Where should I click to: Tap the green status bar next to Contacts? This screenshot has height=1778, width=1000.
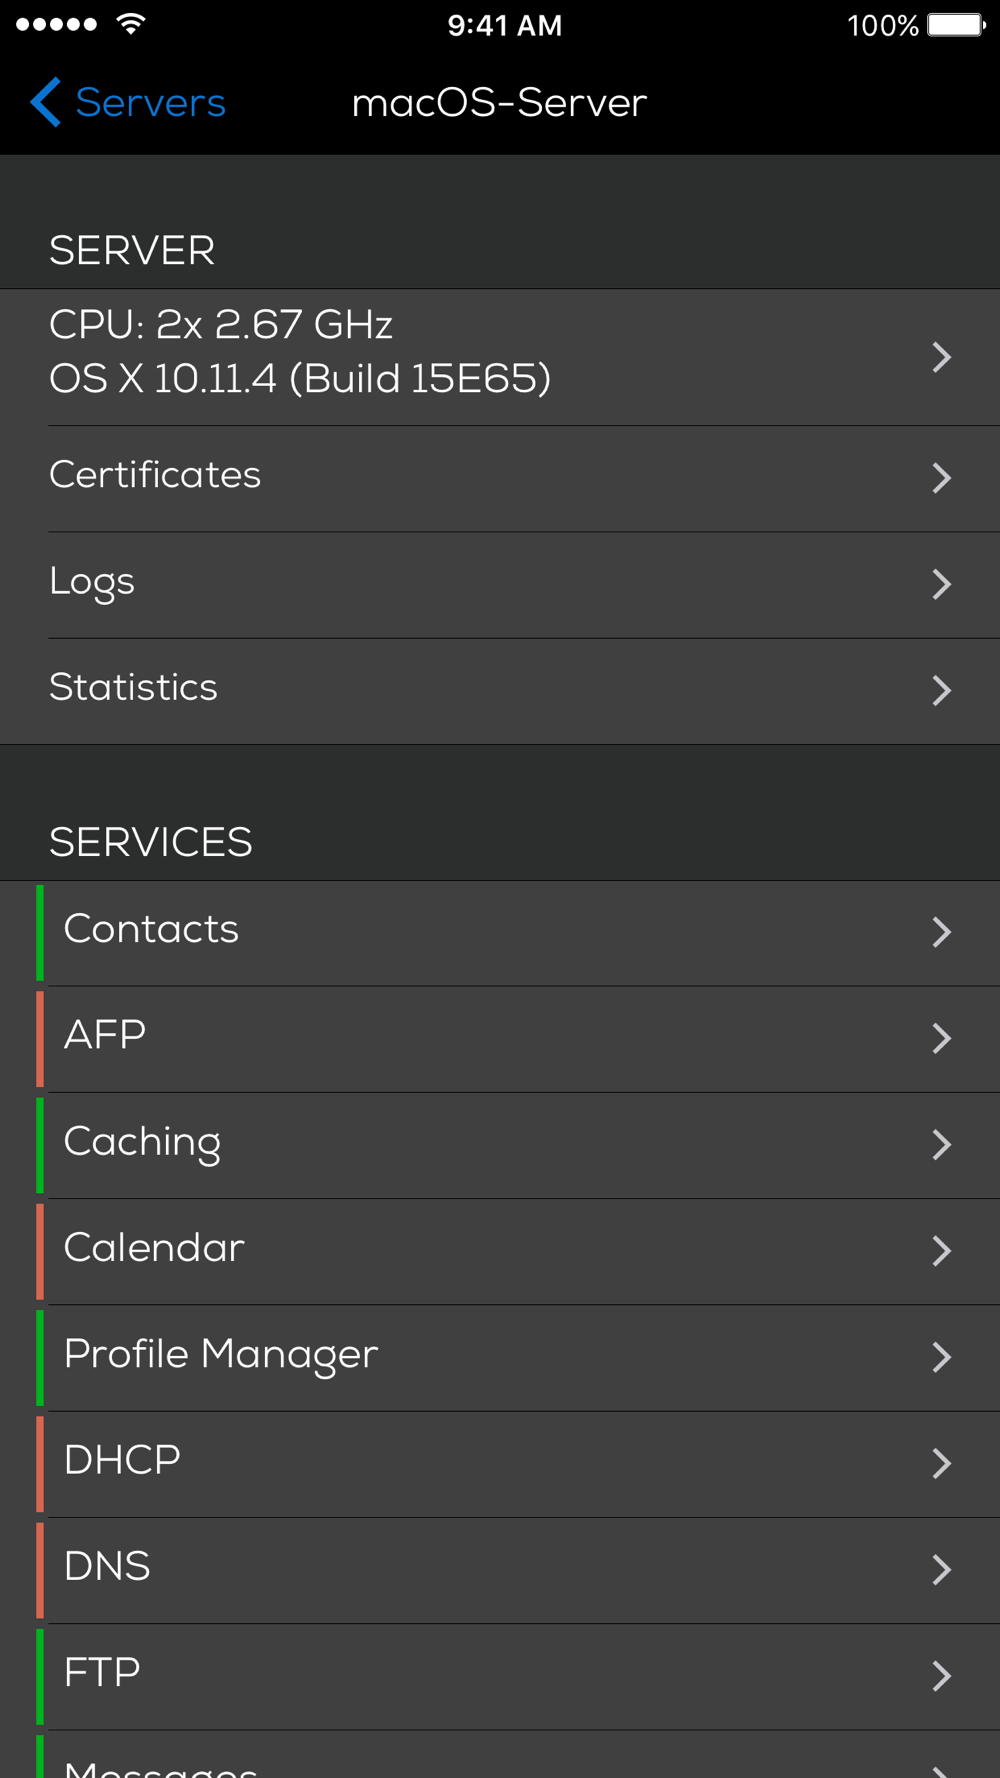coord(40,932)
